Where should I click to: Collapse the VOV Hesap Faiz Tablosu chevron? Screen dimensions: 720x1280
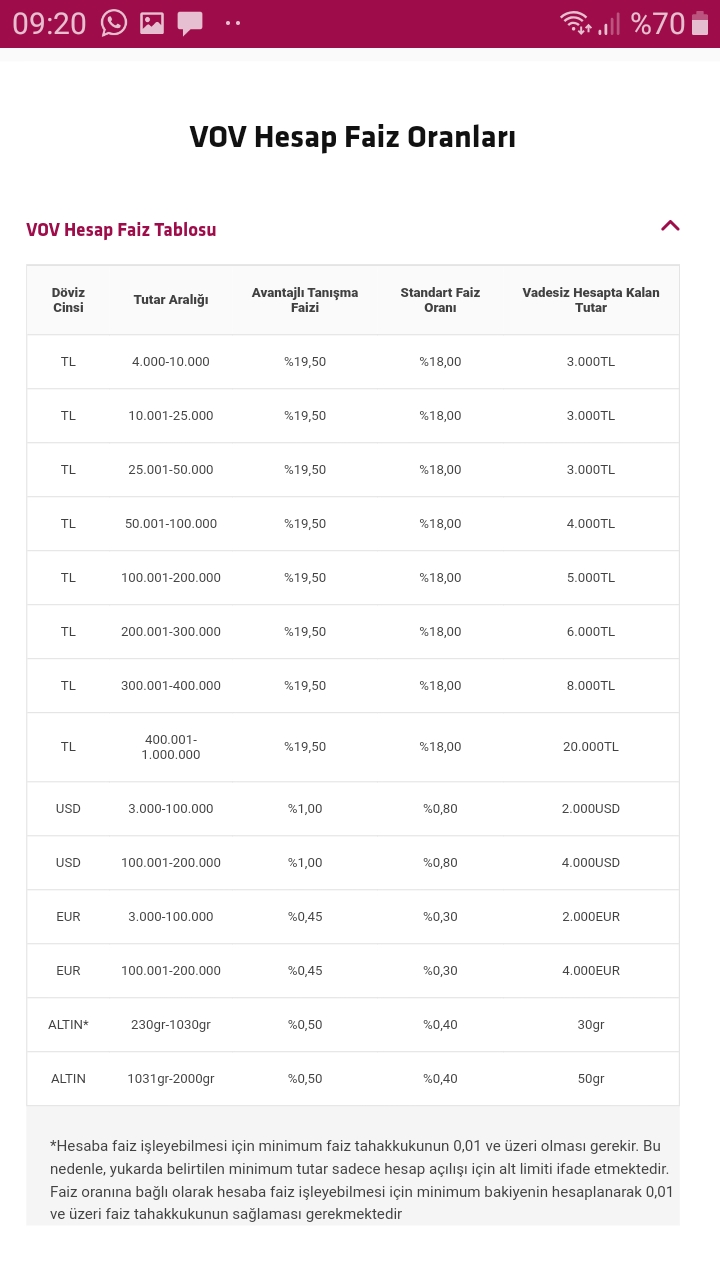coord(670,226)
